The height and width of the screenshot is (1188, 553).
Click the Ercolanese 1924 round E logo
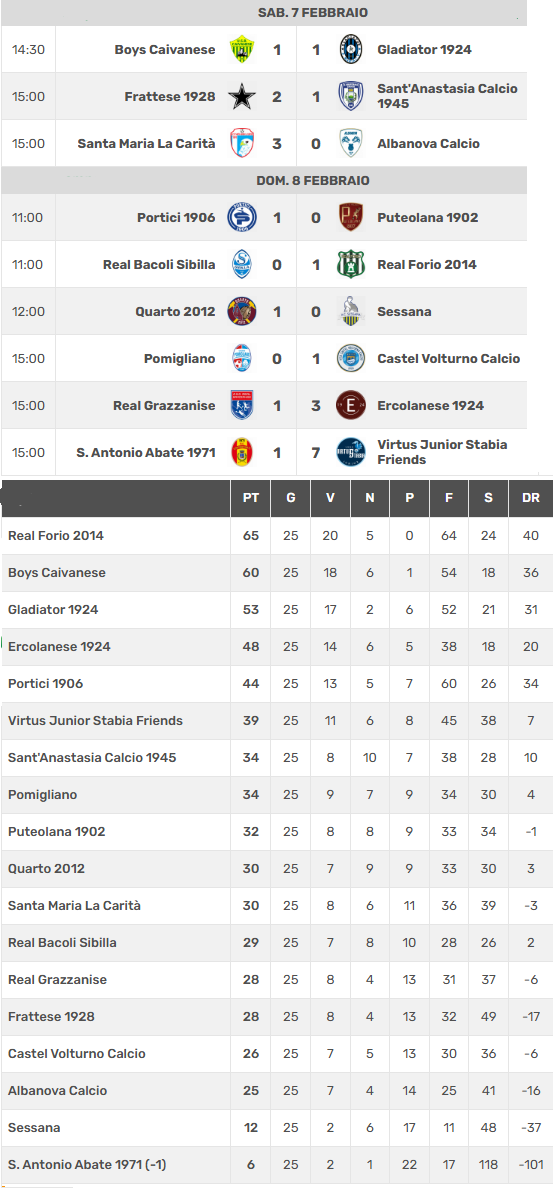[351, 405]
